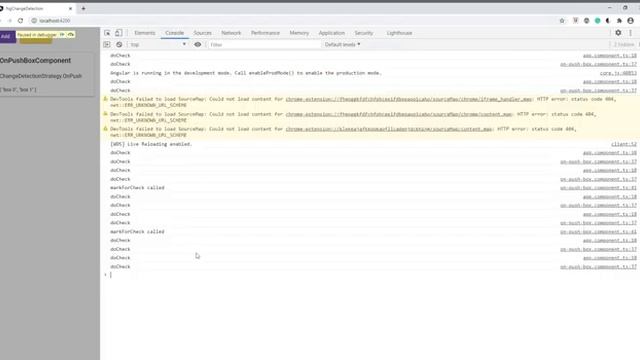Image resolution: width=640 pixels, height=360 pixels.
Task: Open new browser tab with plus
Action: [x=83, y=8]
